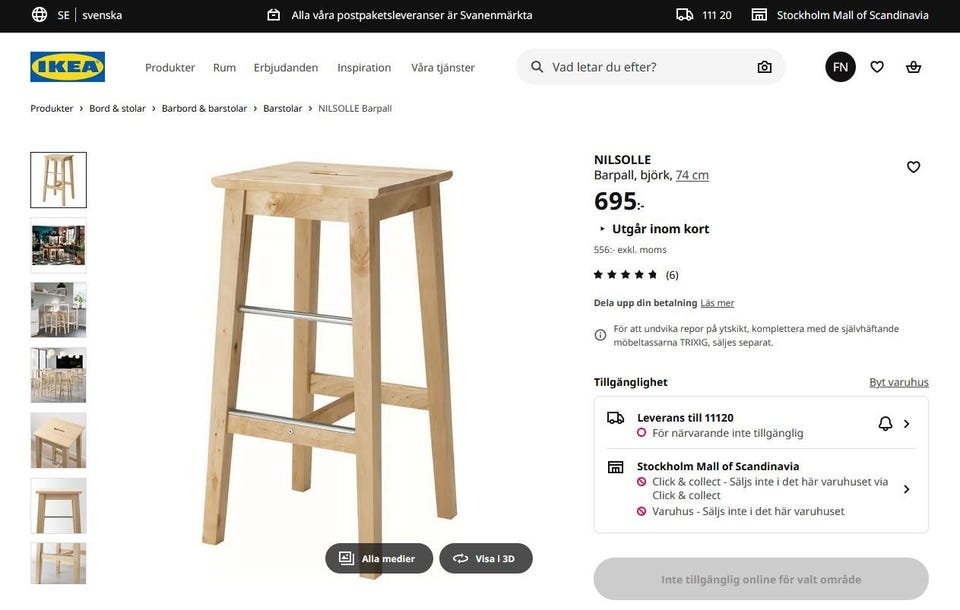Open the favorites heart in the top bar
960x610 pixels.
[x=877, y=66]
